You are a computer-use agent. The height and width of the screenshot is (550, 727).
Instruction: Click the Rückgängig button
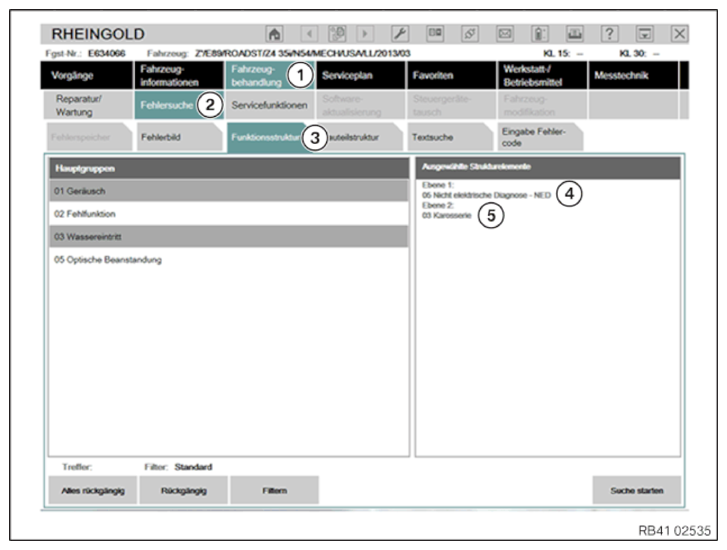(x=184, y=490)
